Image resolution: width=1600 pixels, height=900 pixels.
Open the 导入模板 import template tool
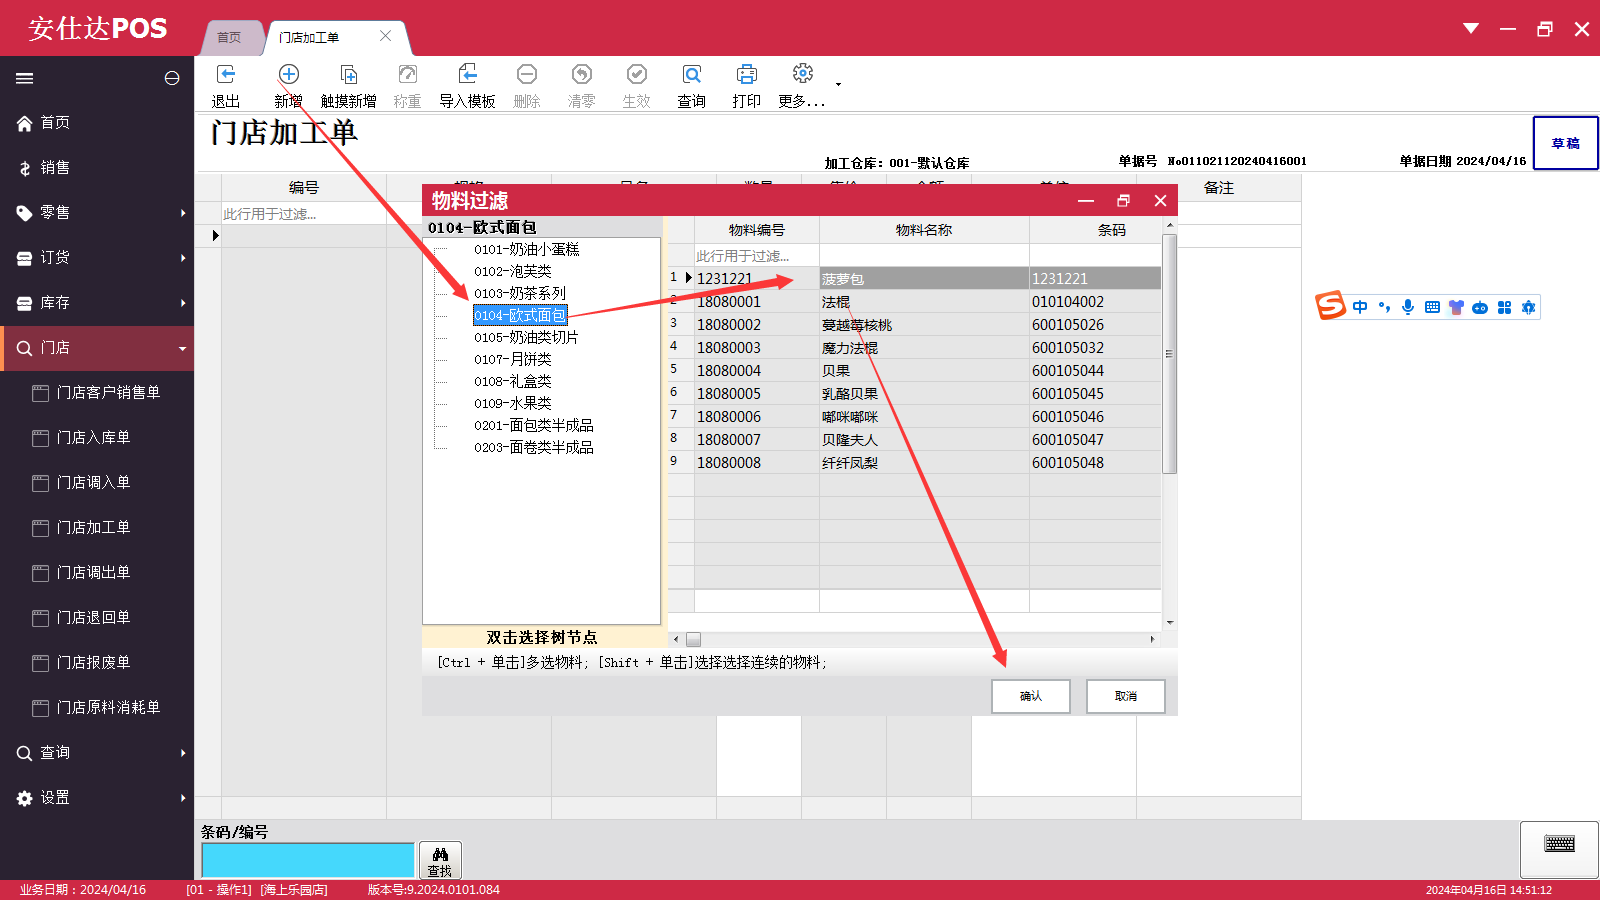tap(468, 75)
